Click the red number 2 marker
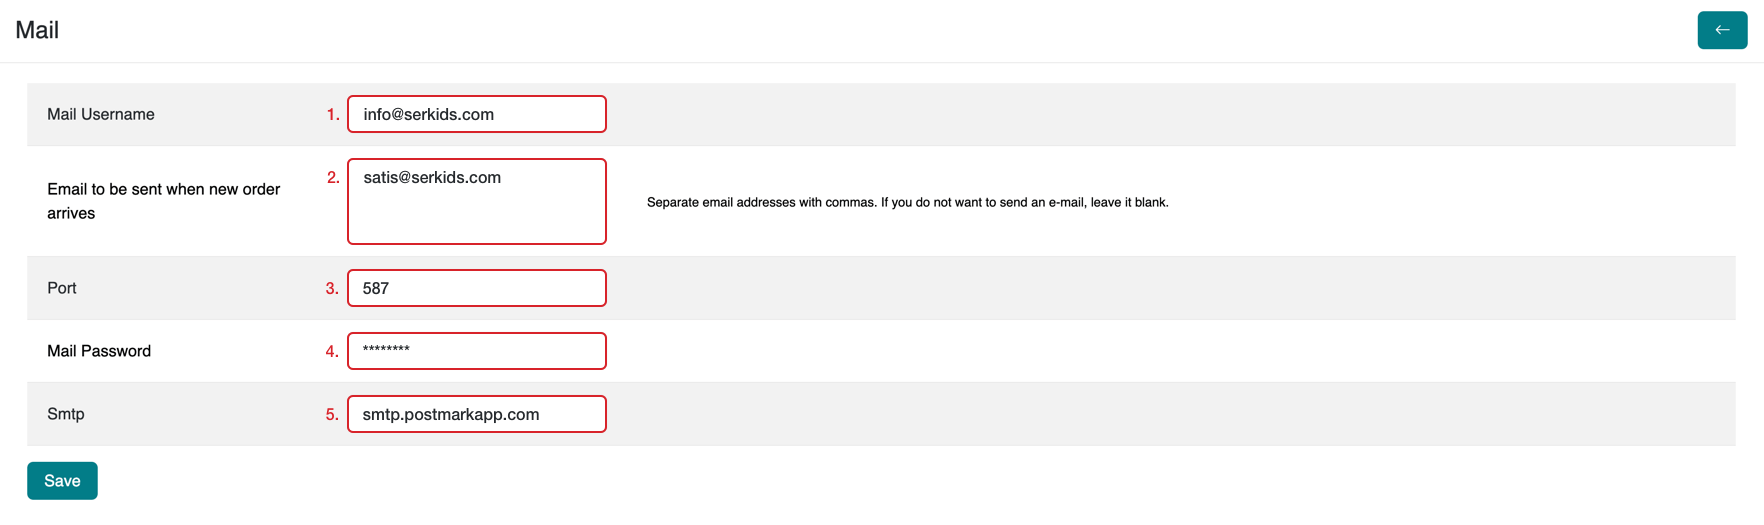Viewport: 1764px width, 525px height. pyautogui.click(x=333, y=178)
